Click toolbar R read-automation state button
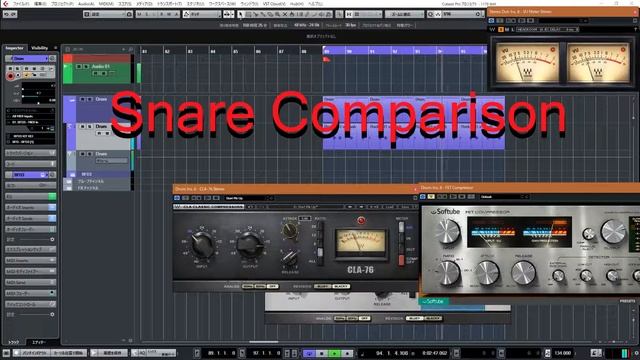The height and width of the screenshot is (360, 640). coord(162,14)
